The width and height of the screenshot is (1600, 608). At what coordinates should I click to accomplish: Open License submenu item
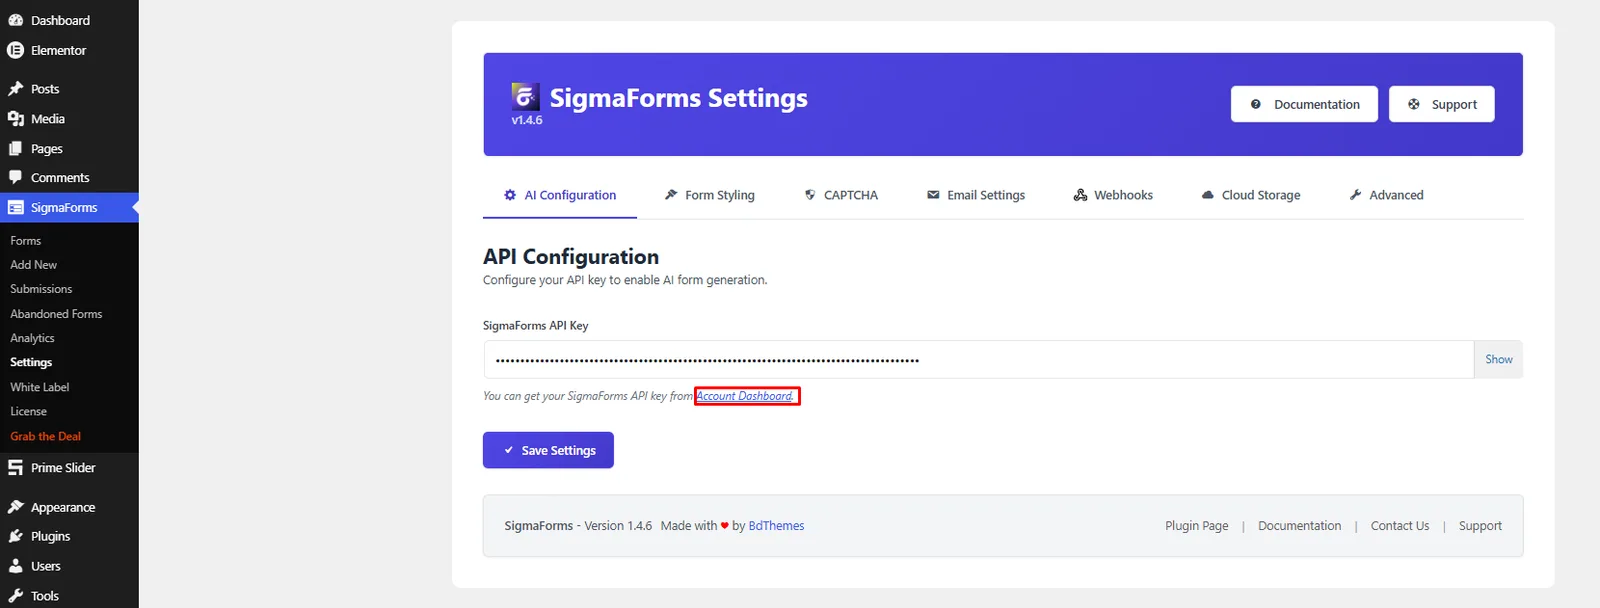tap(28, 411)
